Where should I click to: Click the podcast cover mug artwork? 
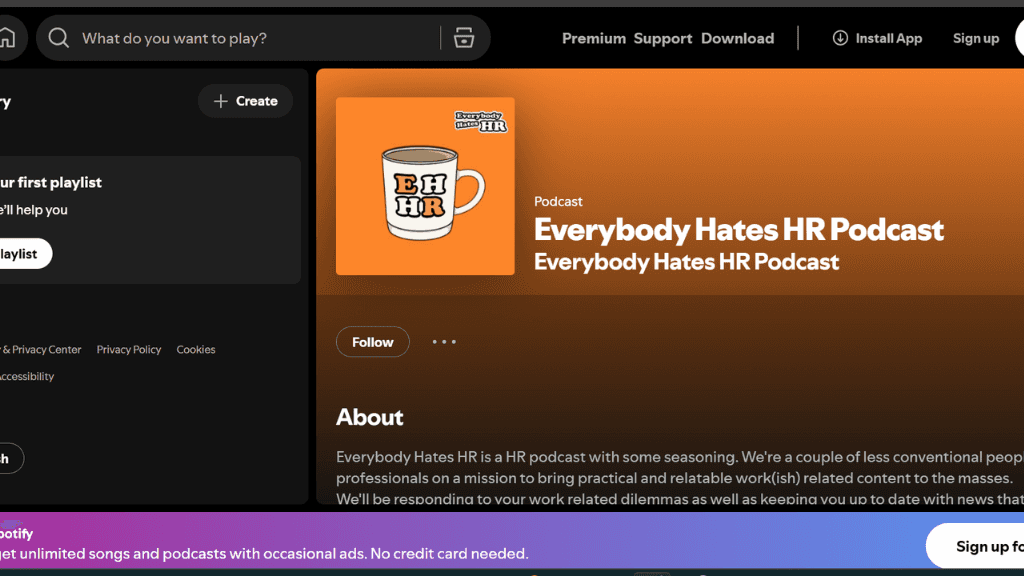(x=425, y=186)
